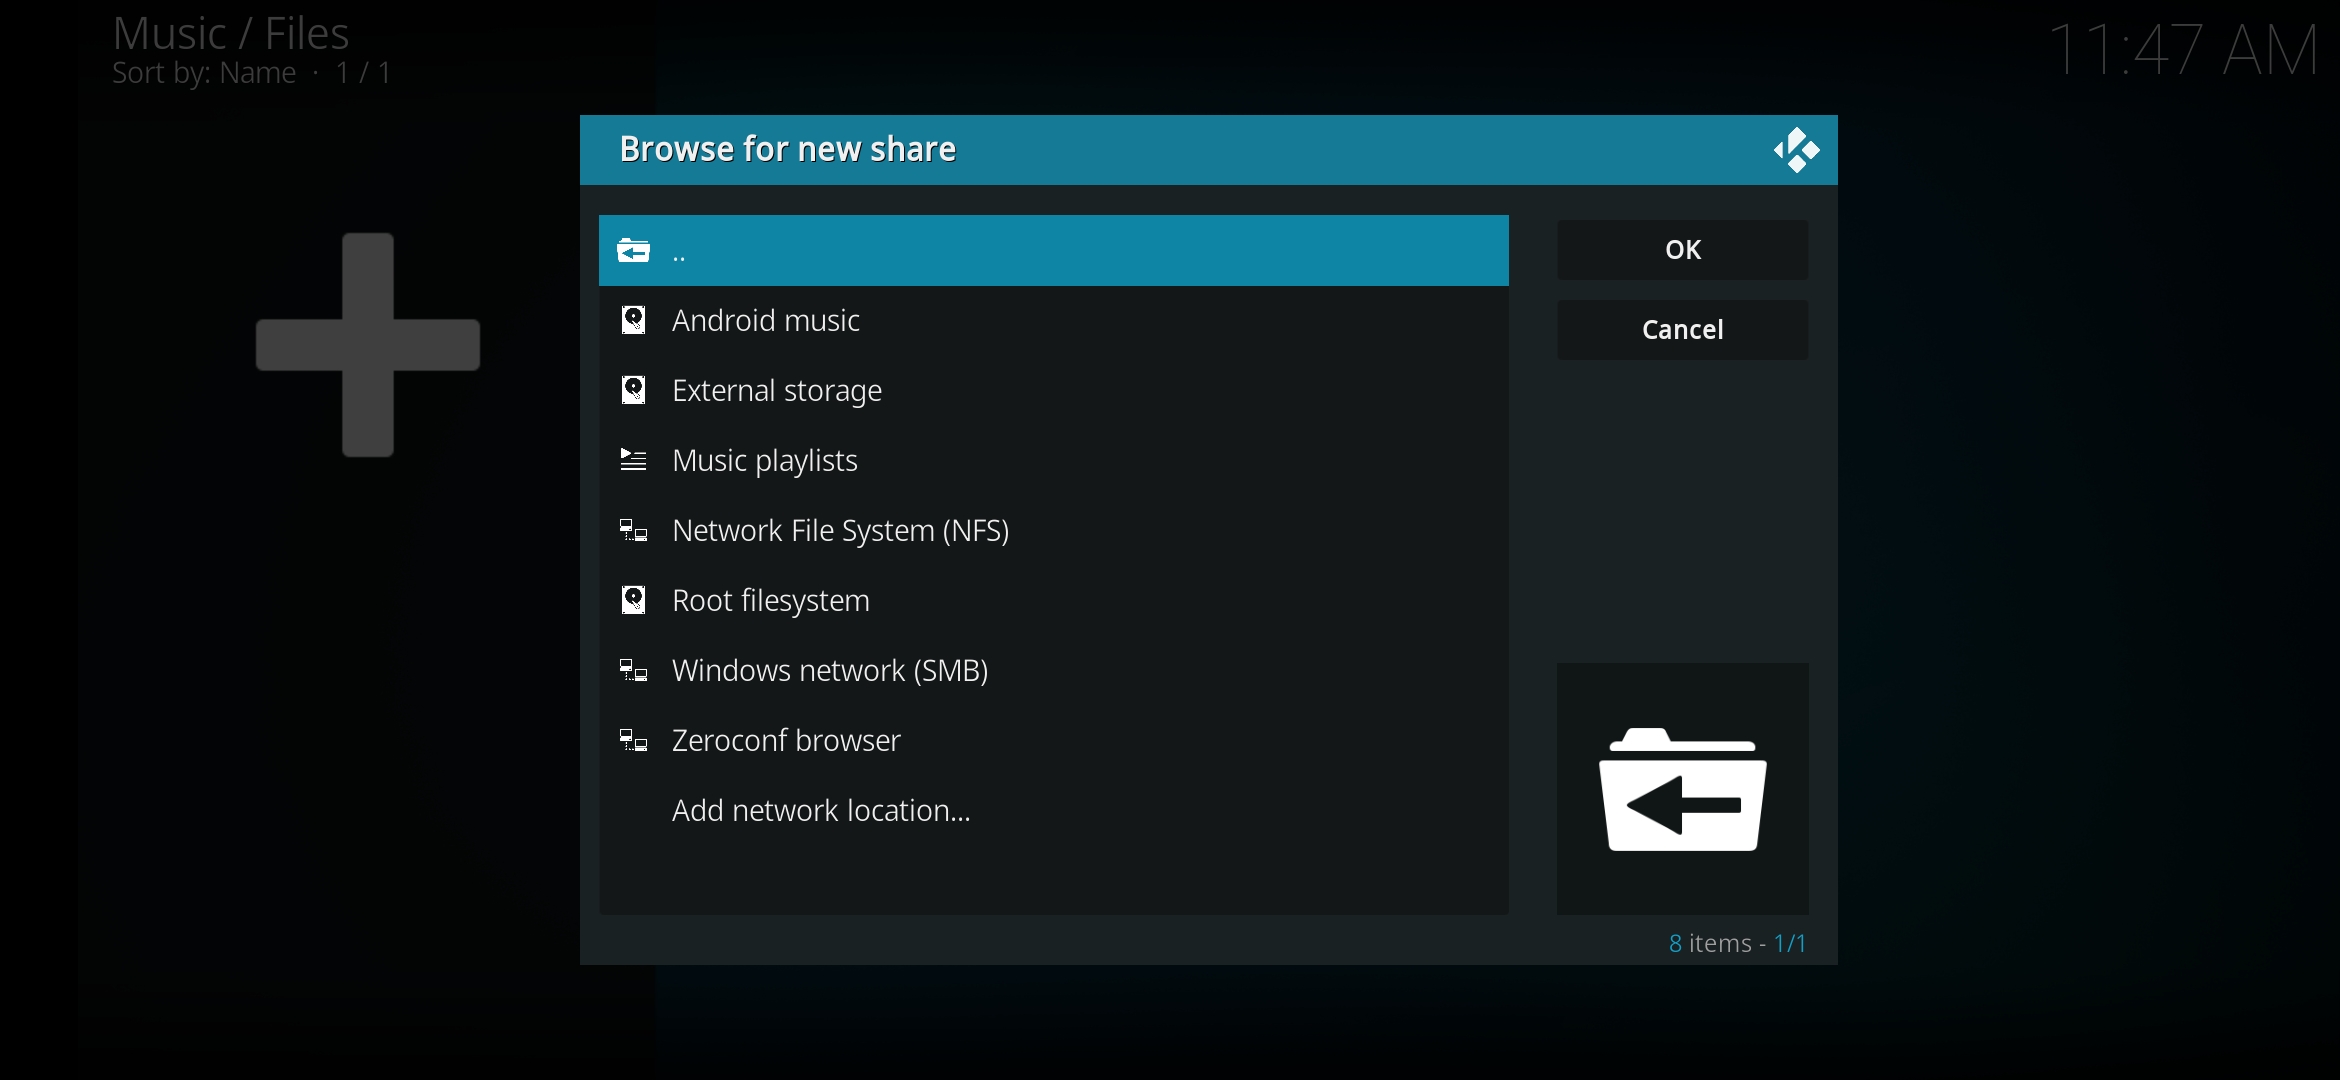Open Music playlists entry
The height and width of the screenshot is (1080, 2340).
pyautogui.click(x=765, y=461)
